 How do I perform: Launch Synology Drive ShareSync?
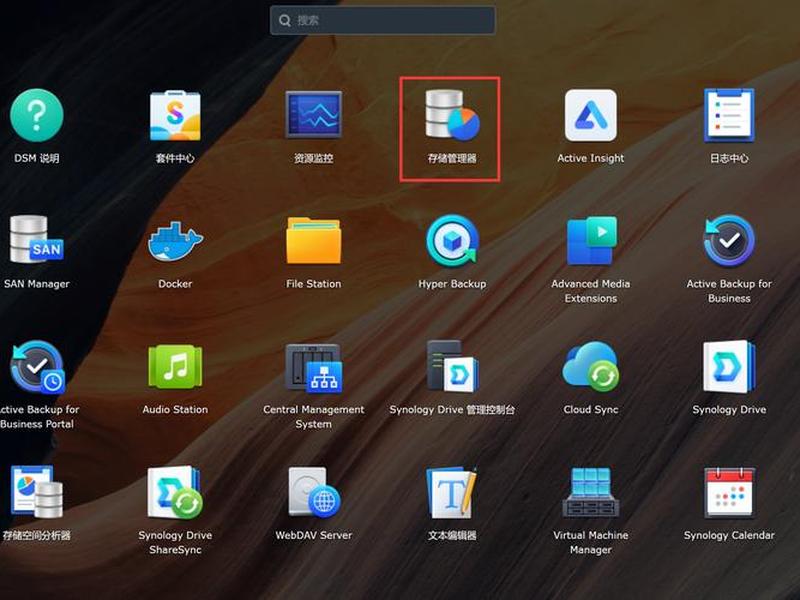(x=175, y=491)
